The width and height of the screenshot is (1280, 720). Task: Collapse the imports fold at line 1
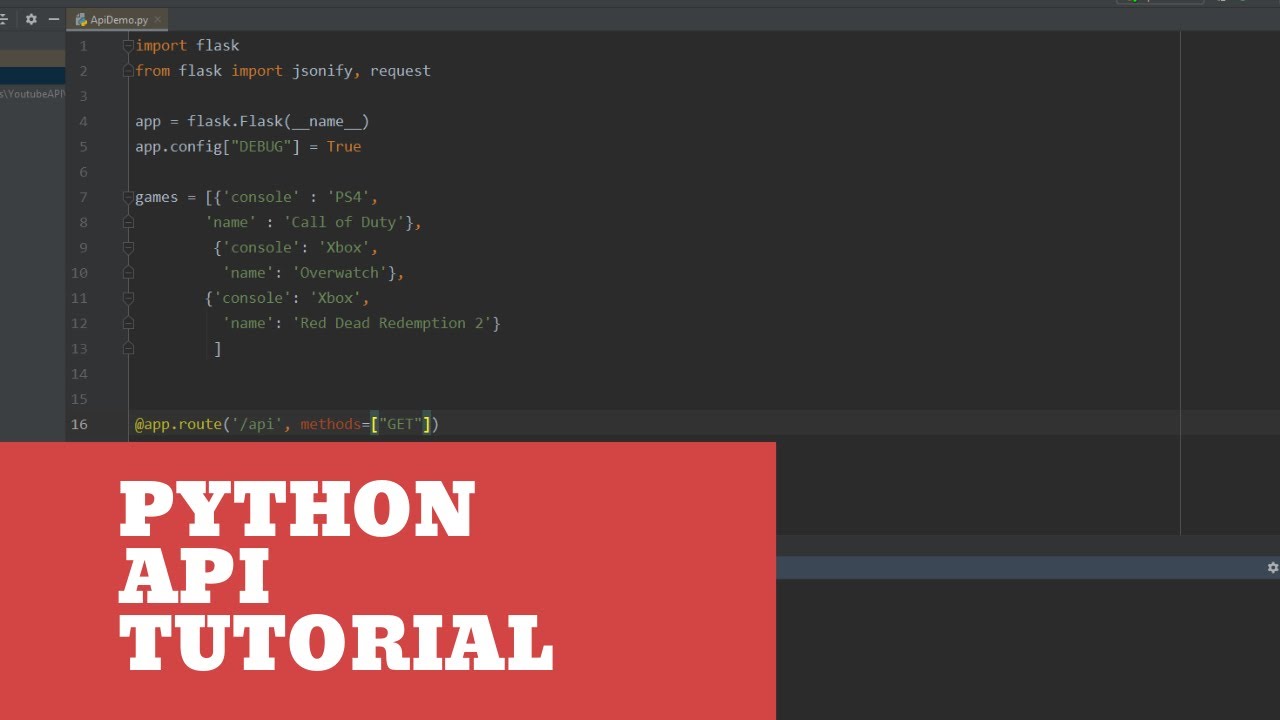click(128, 46)
